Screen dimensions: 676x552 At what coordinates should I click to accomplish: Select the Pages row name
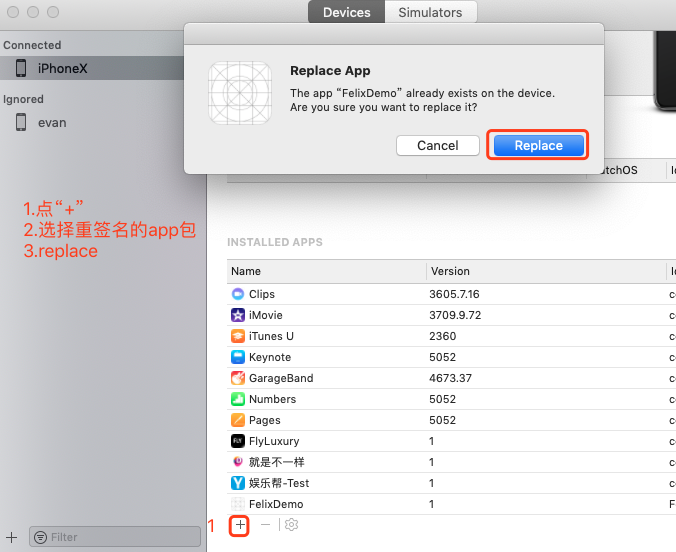[265, 420]
